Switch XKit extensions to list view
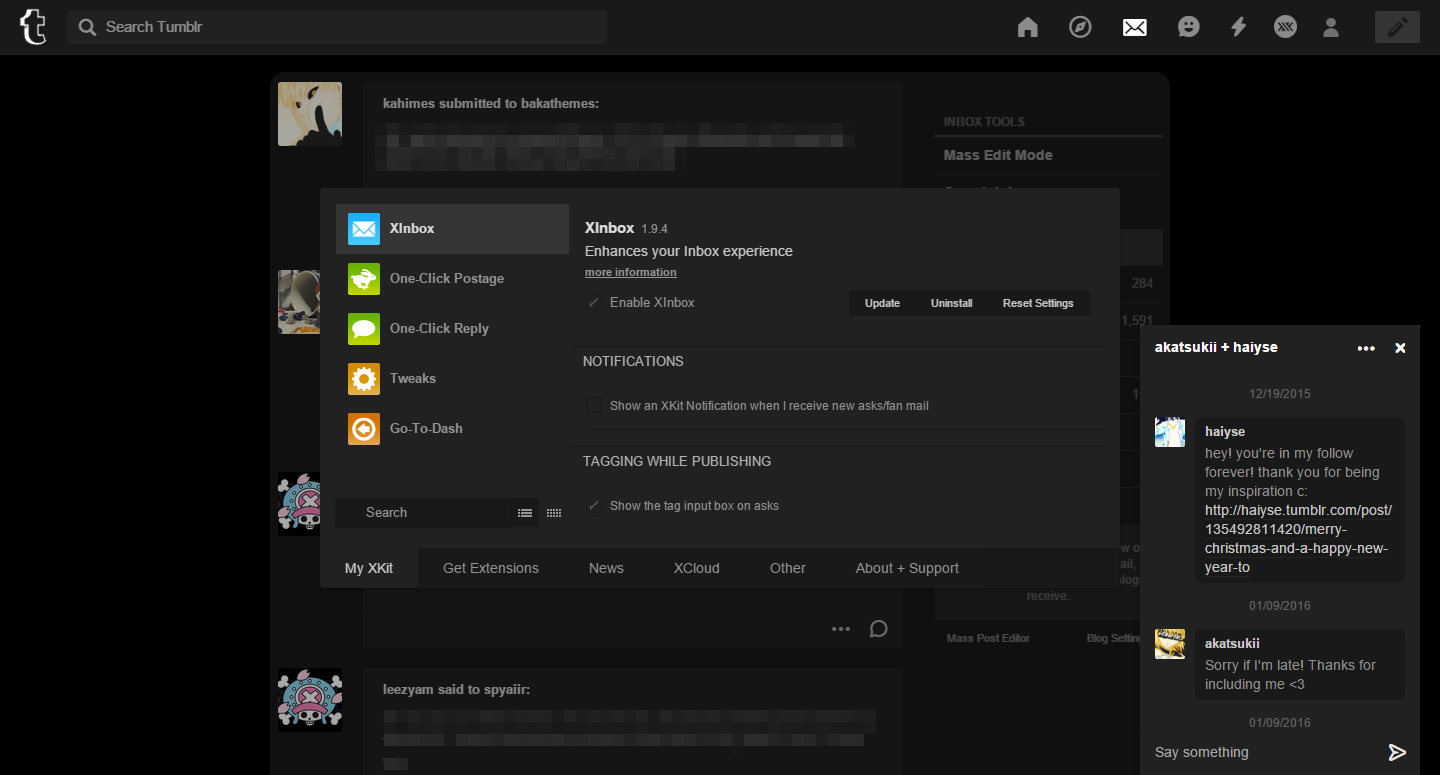 (x=525, y=513)
